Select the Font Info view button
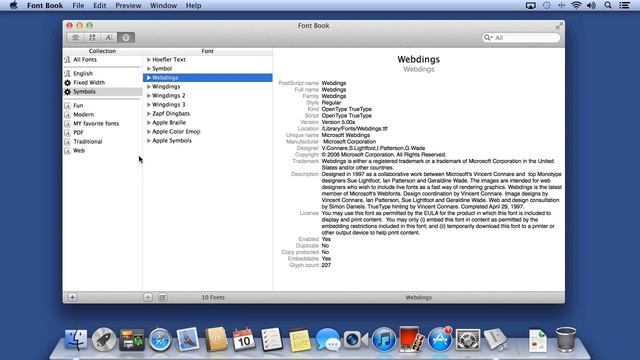Screen dimensions: 640x360 [x=126, y=38]
